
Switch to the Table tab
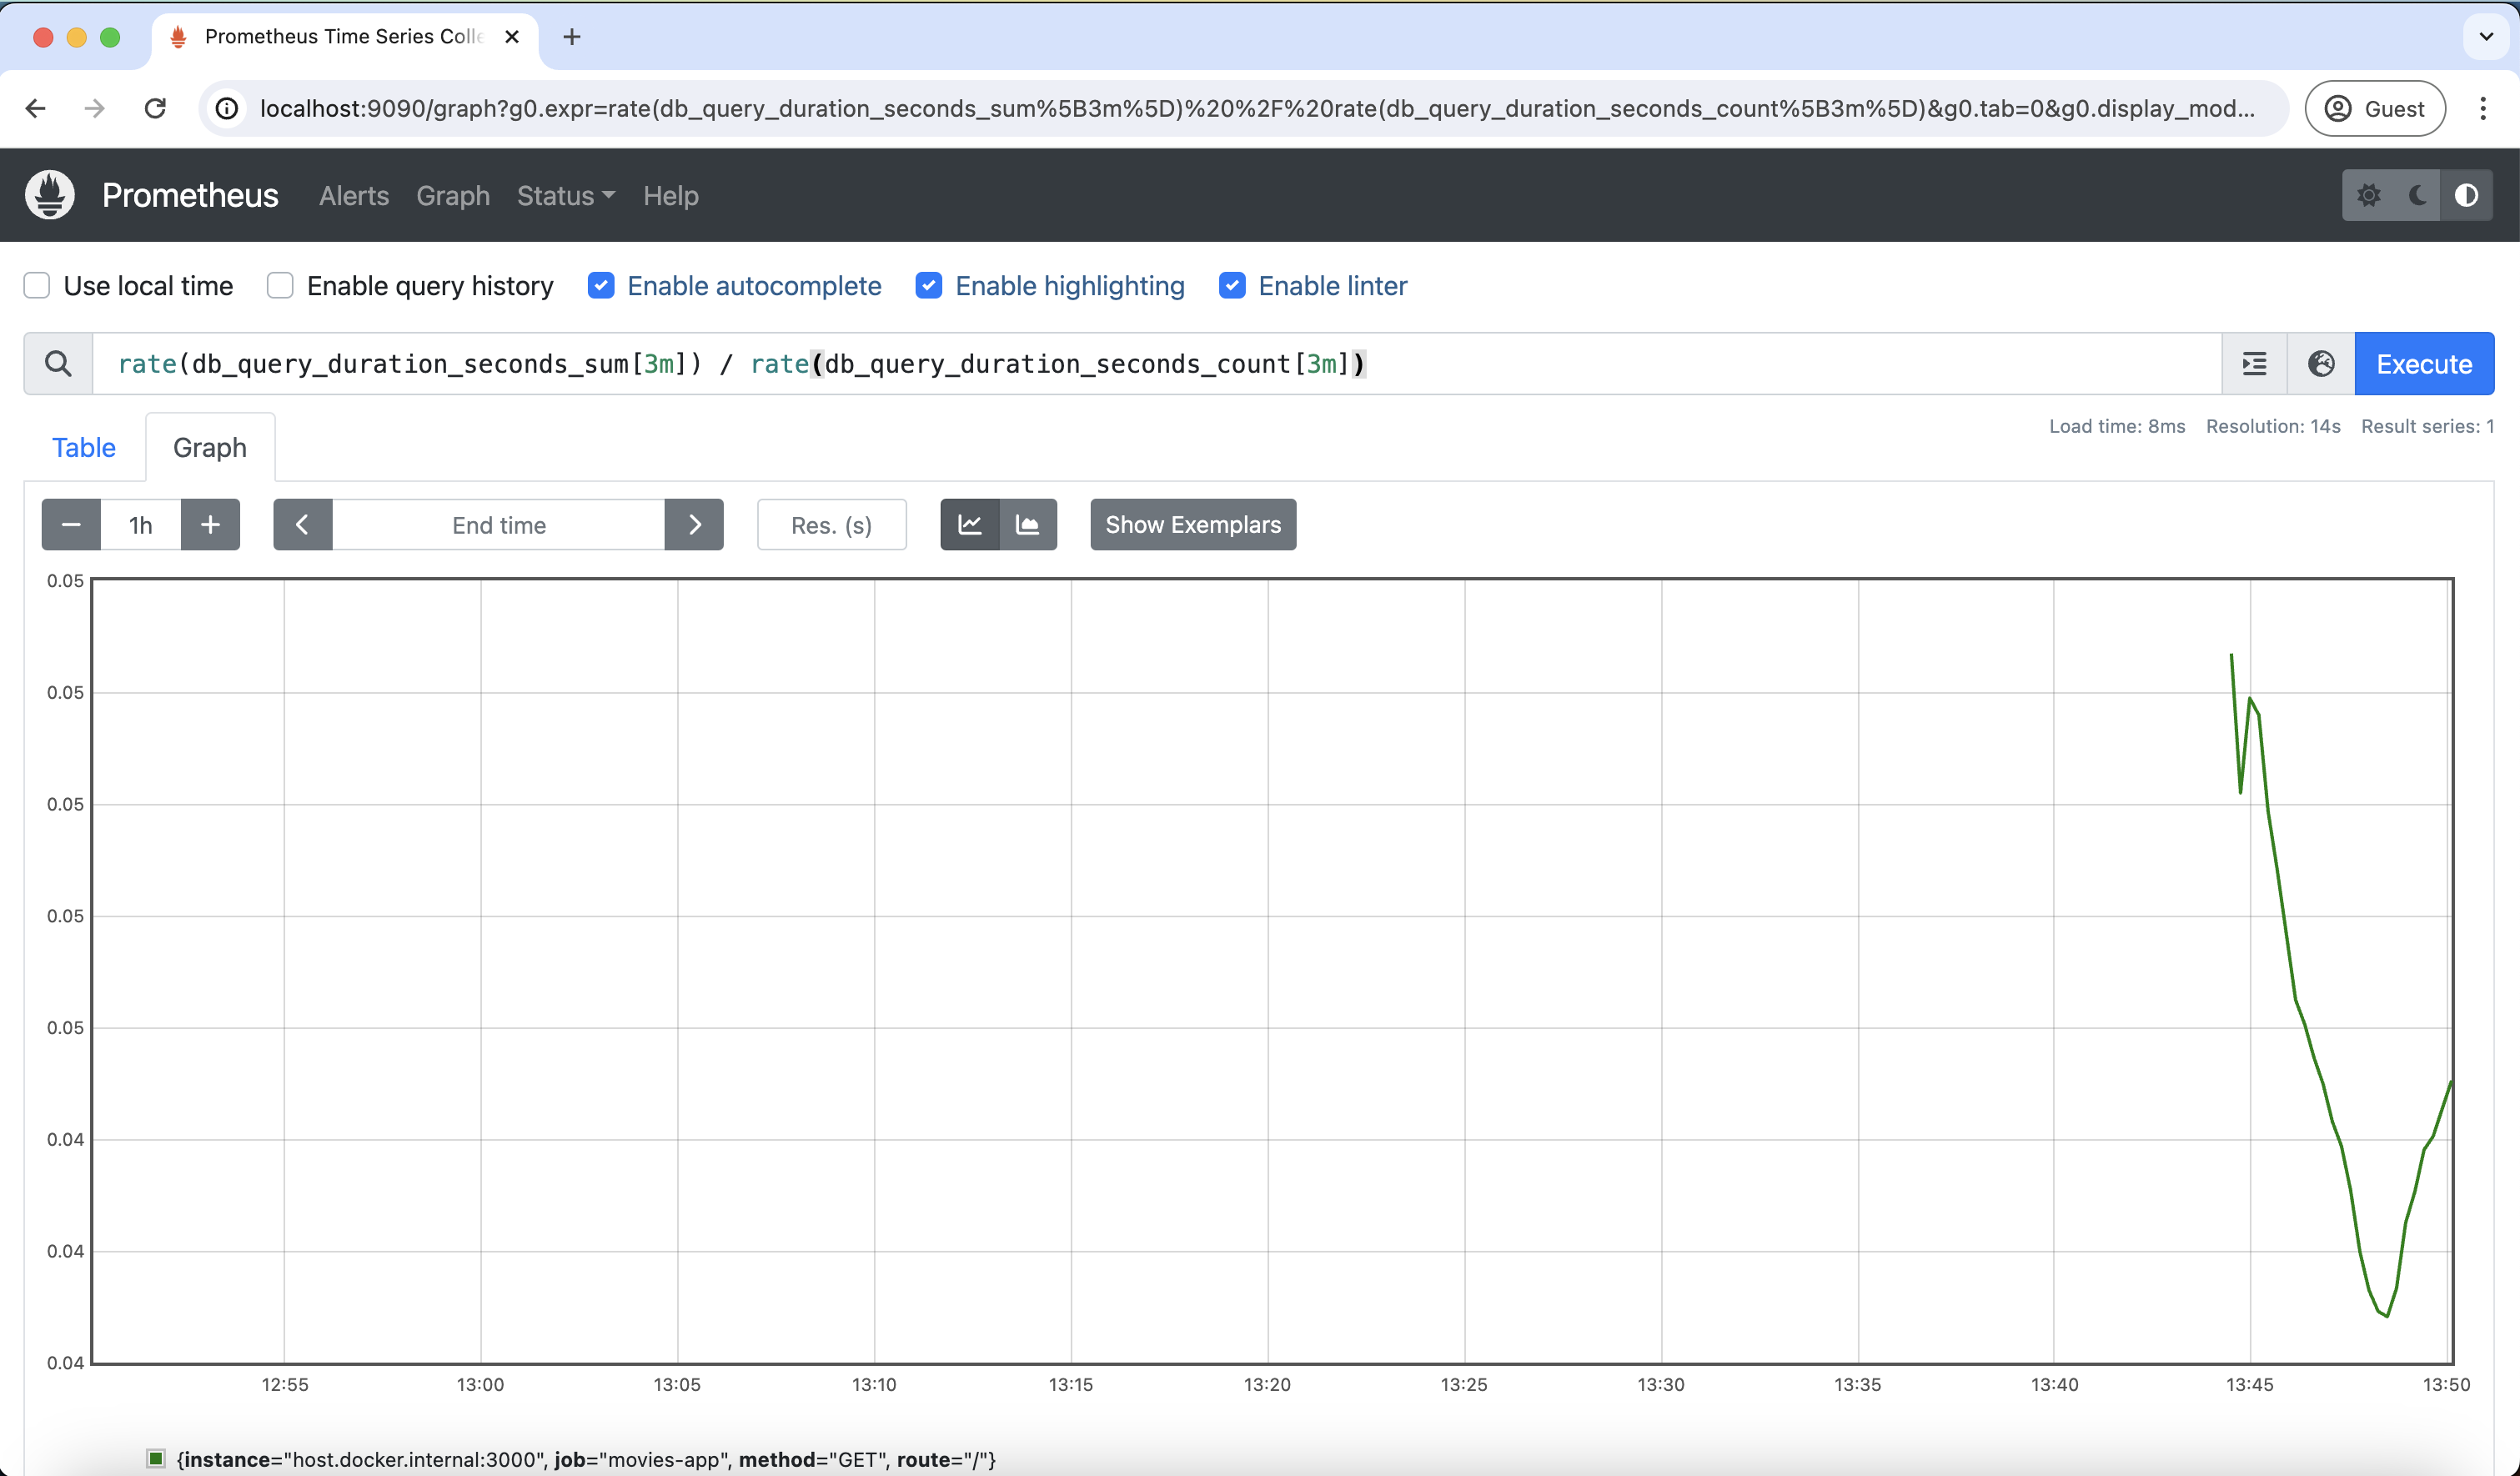click(84, 447)
